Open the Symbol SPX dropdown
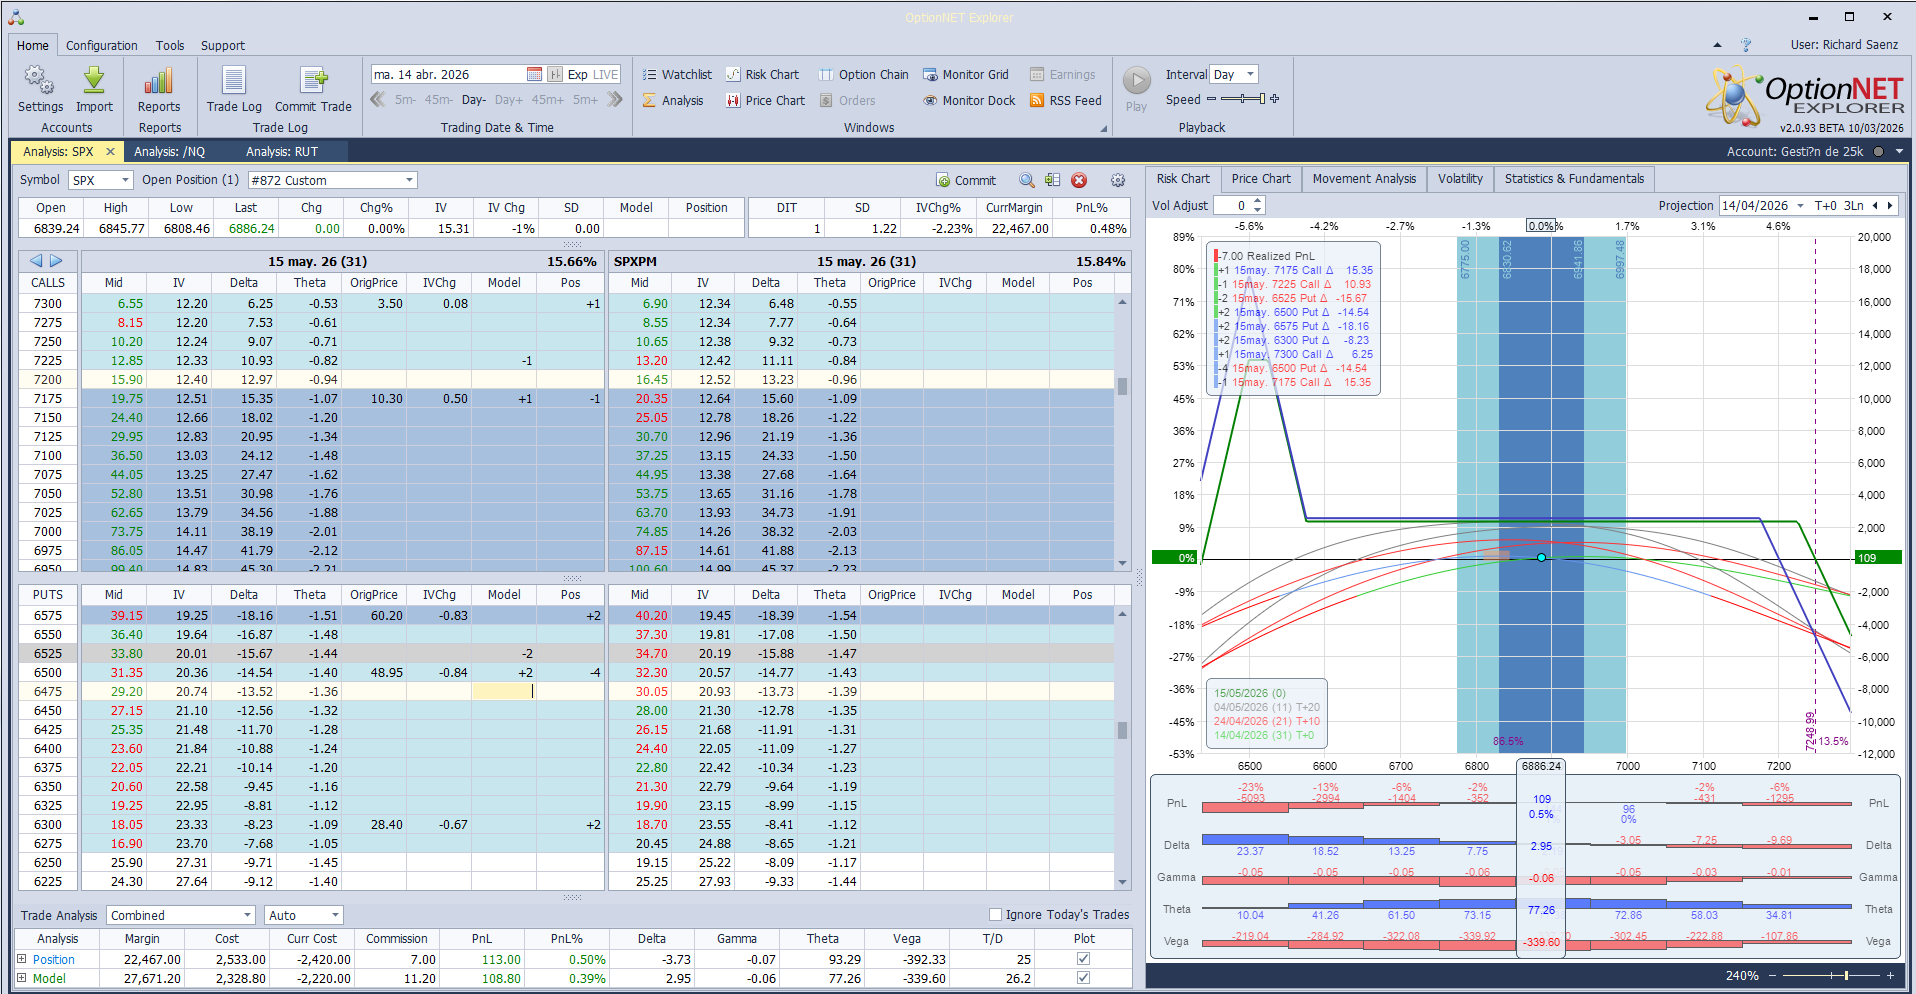The height and width of the screenshot is (994, 1916). point(101,180)
